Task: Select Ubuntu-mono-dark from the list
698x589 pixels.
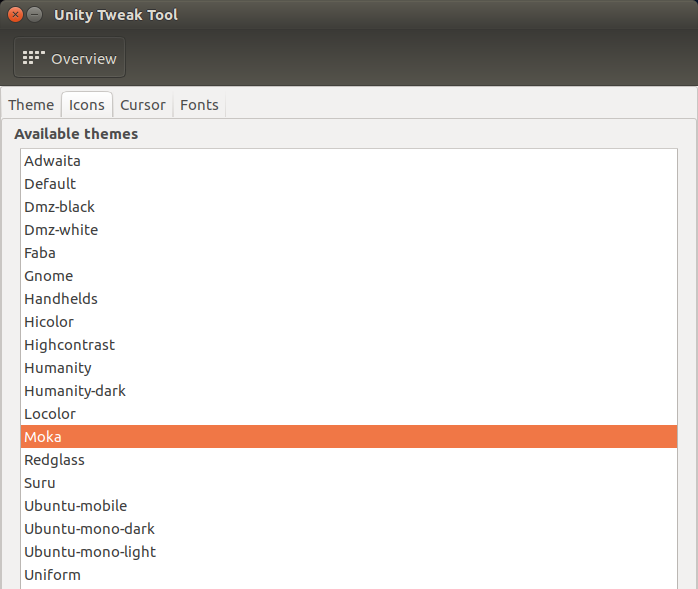Action: point(90,529)
